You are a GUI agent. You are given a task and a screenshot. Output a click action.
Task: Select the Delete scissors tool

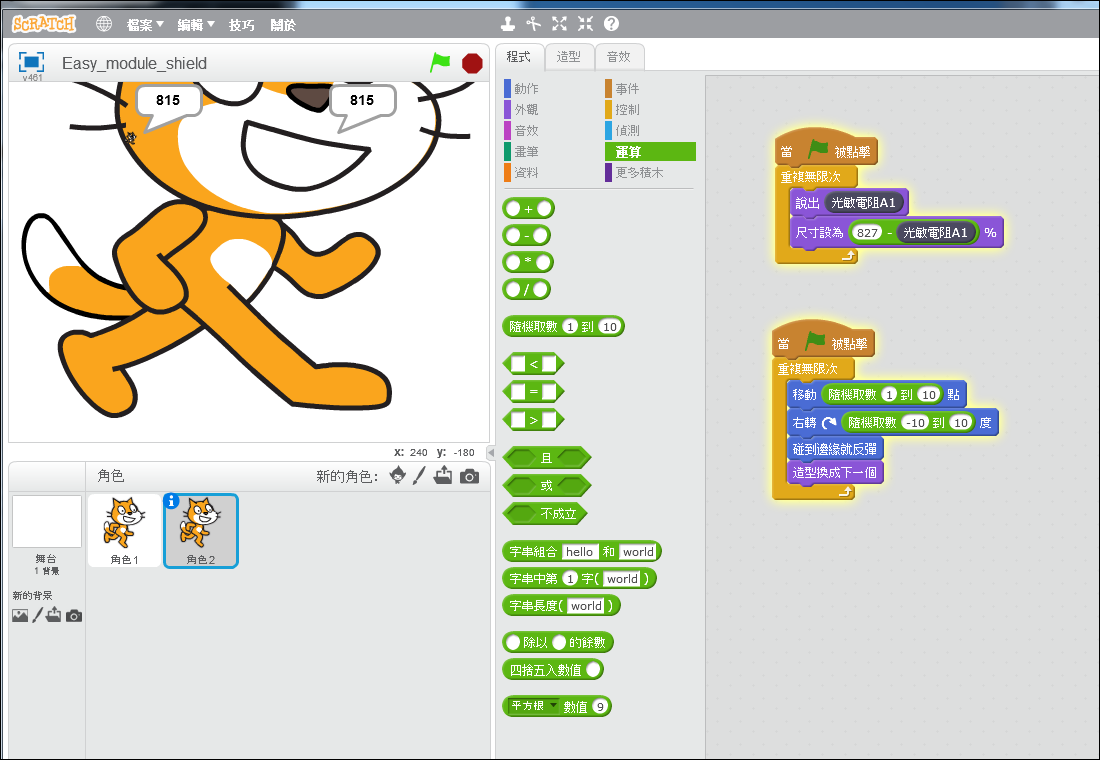point(534,24)
